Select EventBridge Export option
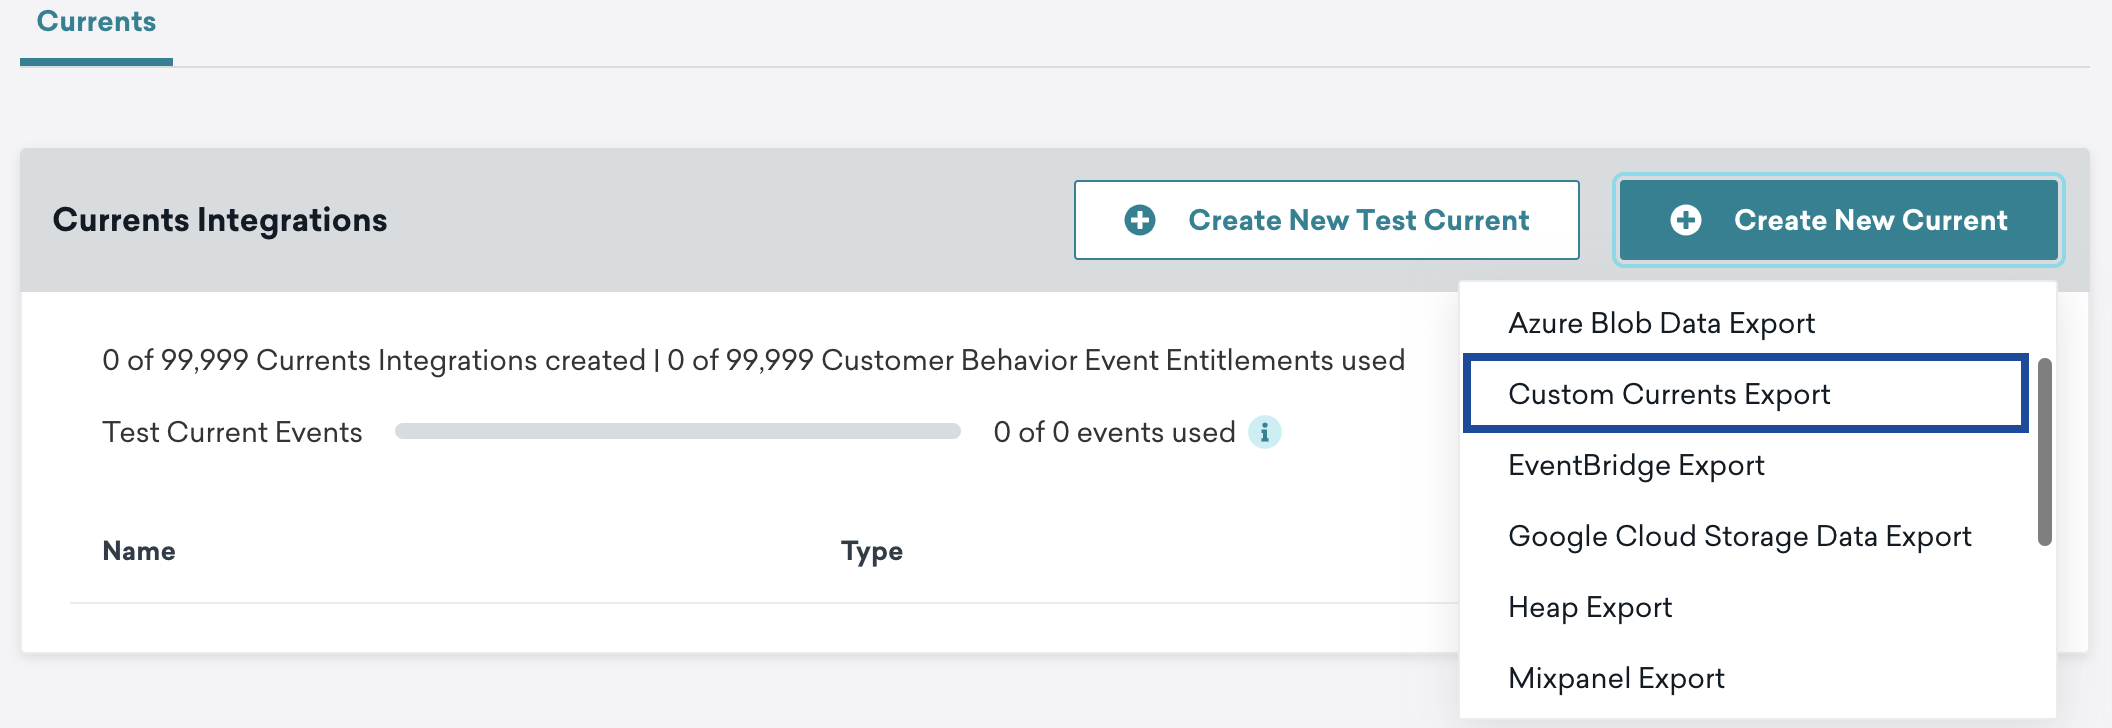The image size is (2112, 728). point(1636,465)
